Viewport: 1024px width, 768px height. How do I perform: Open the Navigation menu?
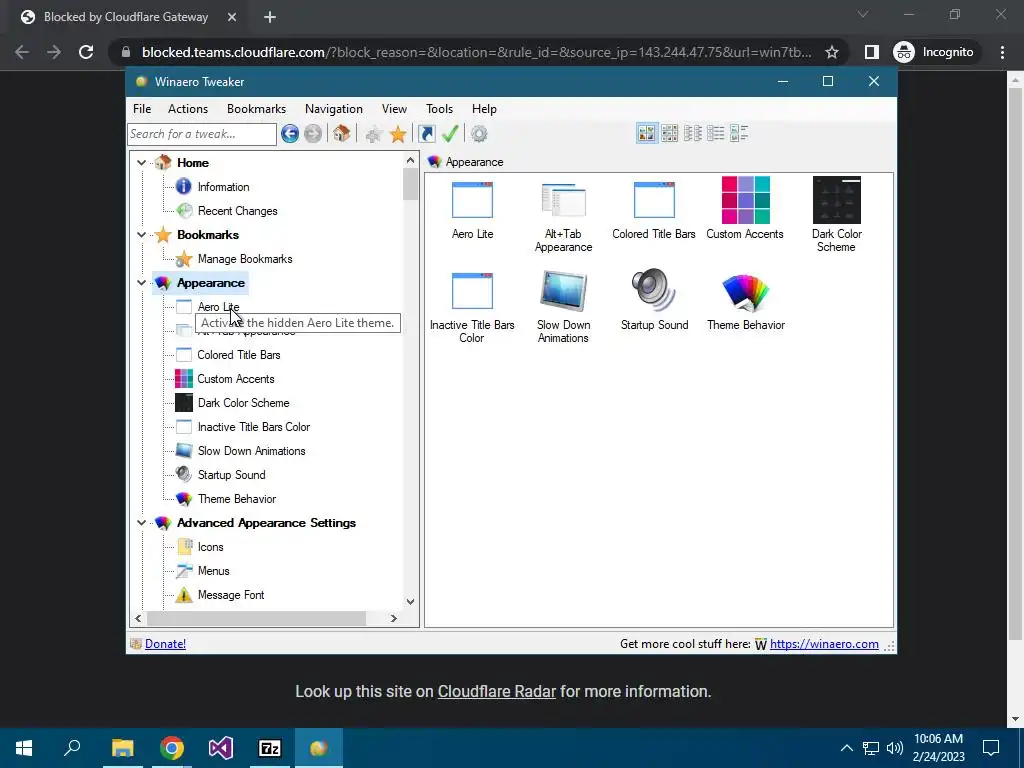[x=334, y=109]
